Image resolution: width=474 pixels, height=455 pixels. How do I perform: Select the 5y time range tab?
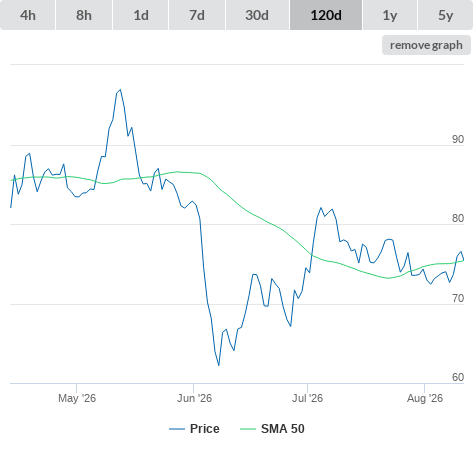pyautogui.click(x=446, y=15)
